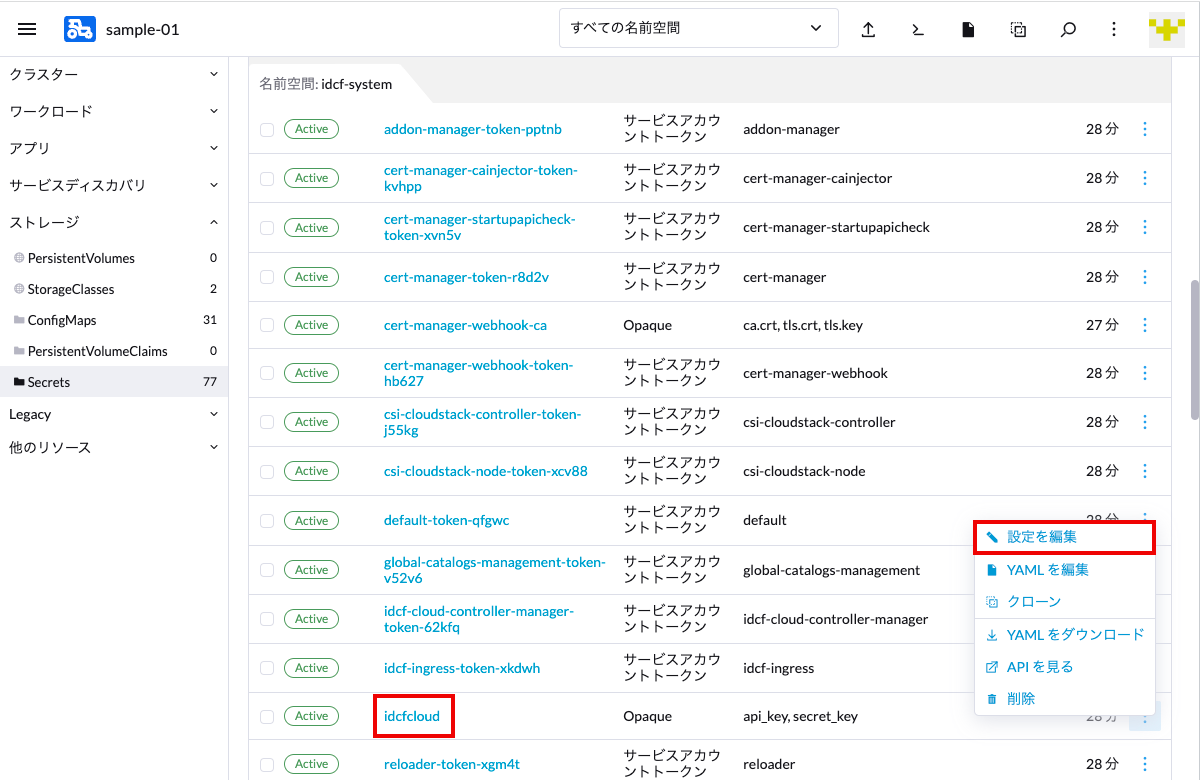Image resolution: width=1200 pixels, height=780 pixels.
Task: Open the user avatar menu
Action: pos(1167,29)
